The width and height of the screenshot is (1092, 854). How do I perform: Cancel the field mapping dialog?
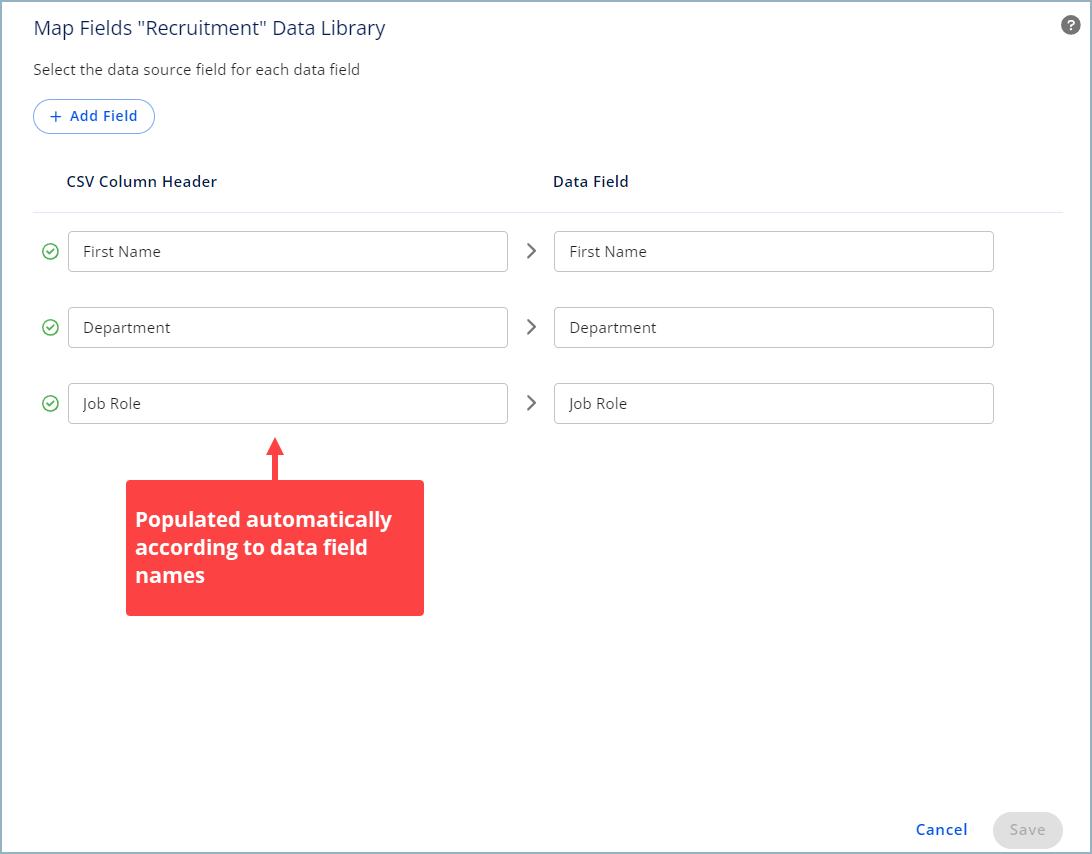pyautogui.click(x=941, y=830)
